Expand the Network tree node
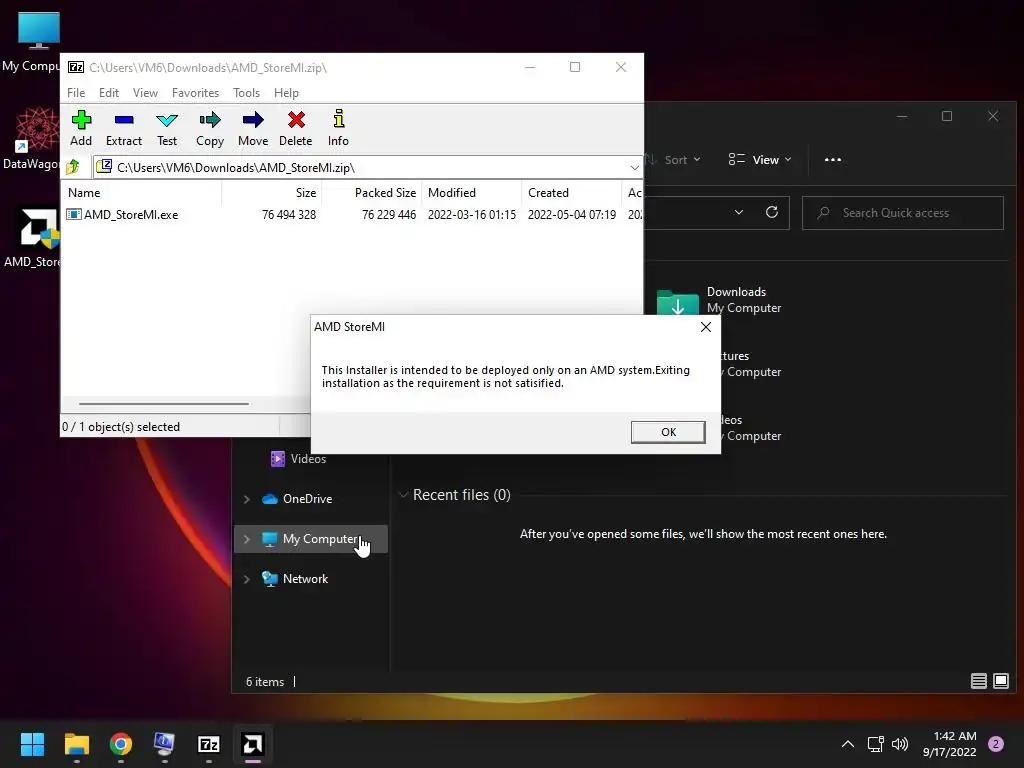1024x768 pixels. [247, 579]
